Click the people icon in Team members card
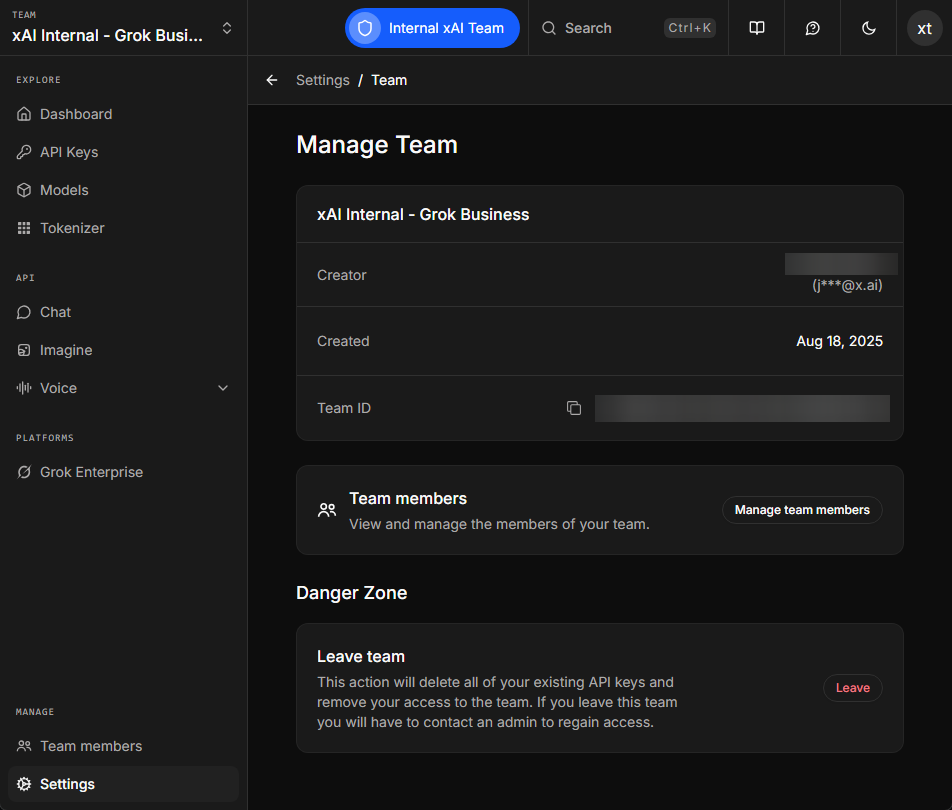 [327, 510]
